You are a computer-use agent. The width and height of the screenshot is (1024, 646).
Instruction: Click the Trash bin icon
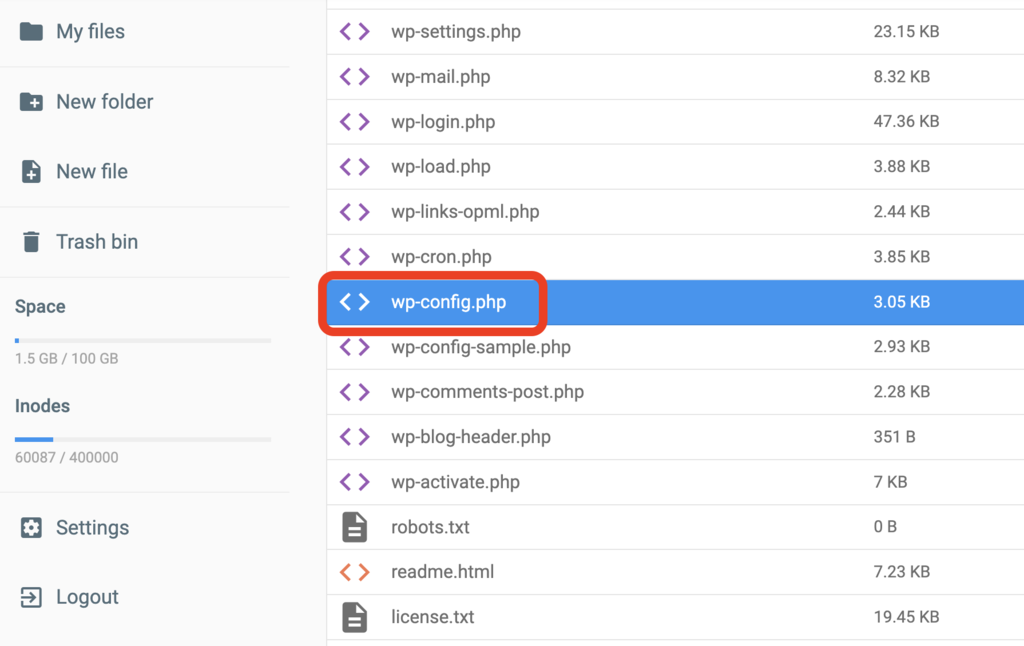(30, 241)
